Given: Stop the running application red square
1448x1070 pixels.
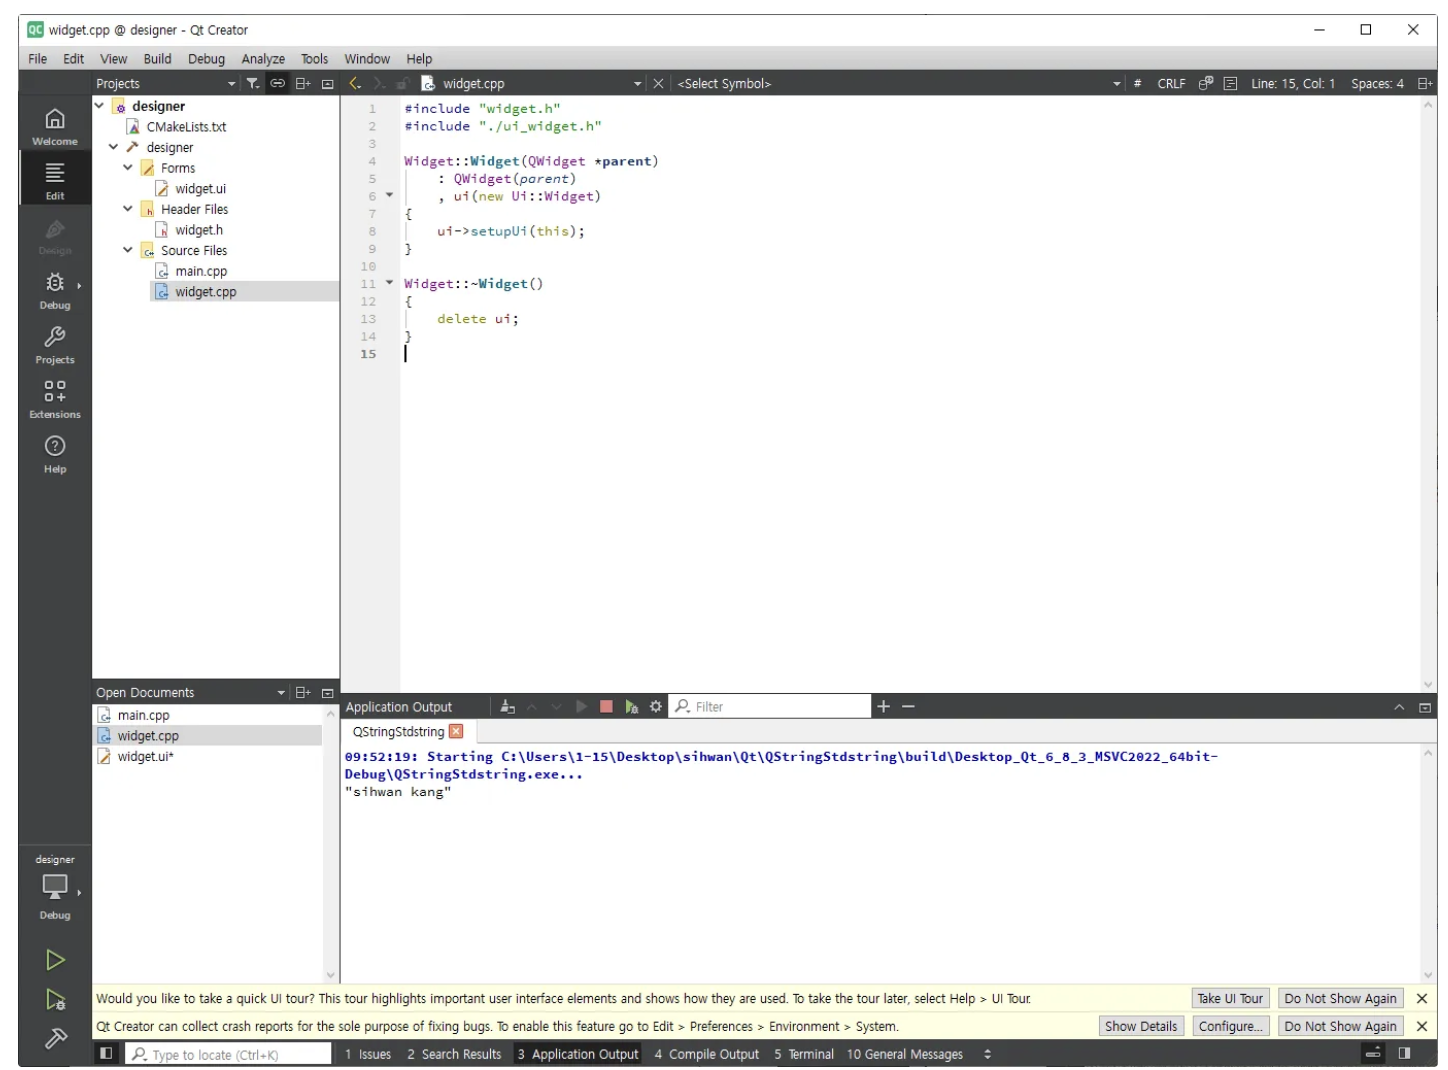Looking at the screenshot, I should (606, 707).
